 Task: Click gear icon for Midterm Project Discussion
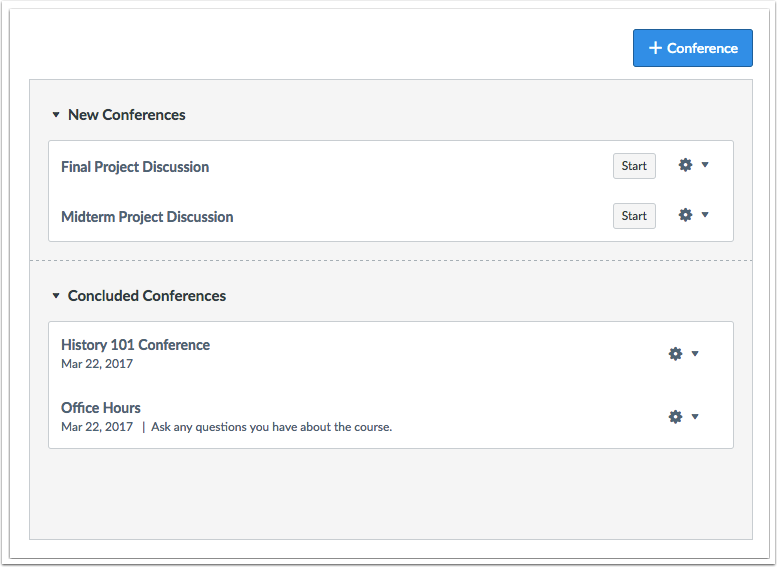685,215
